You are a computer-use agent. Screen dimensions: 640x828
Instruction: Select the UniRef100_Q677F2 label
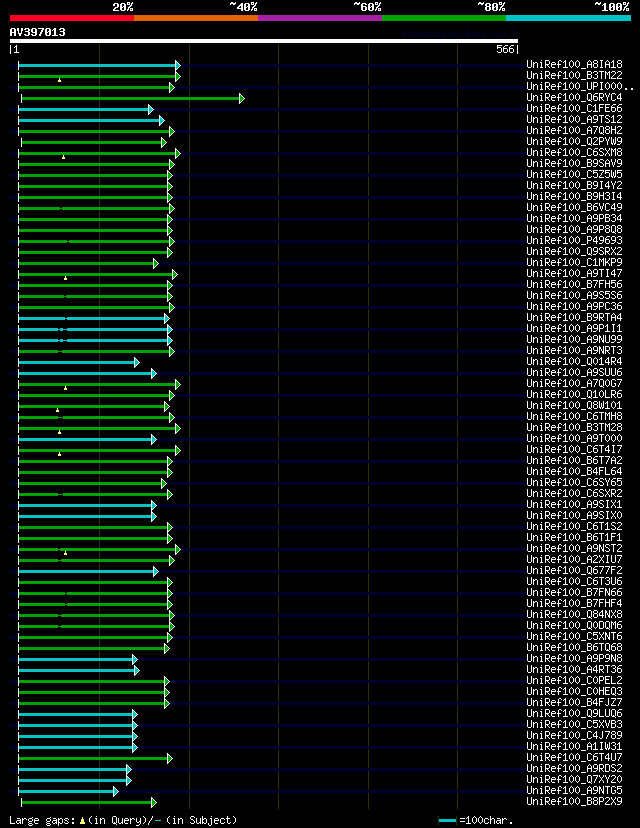pyautogui.click(x=574, y=571)
